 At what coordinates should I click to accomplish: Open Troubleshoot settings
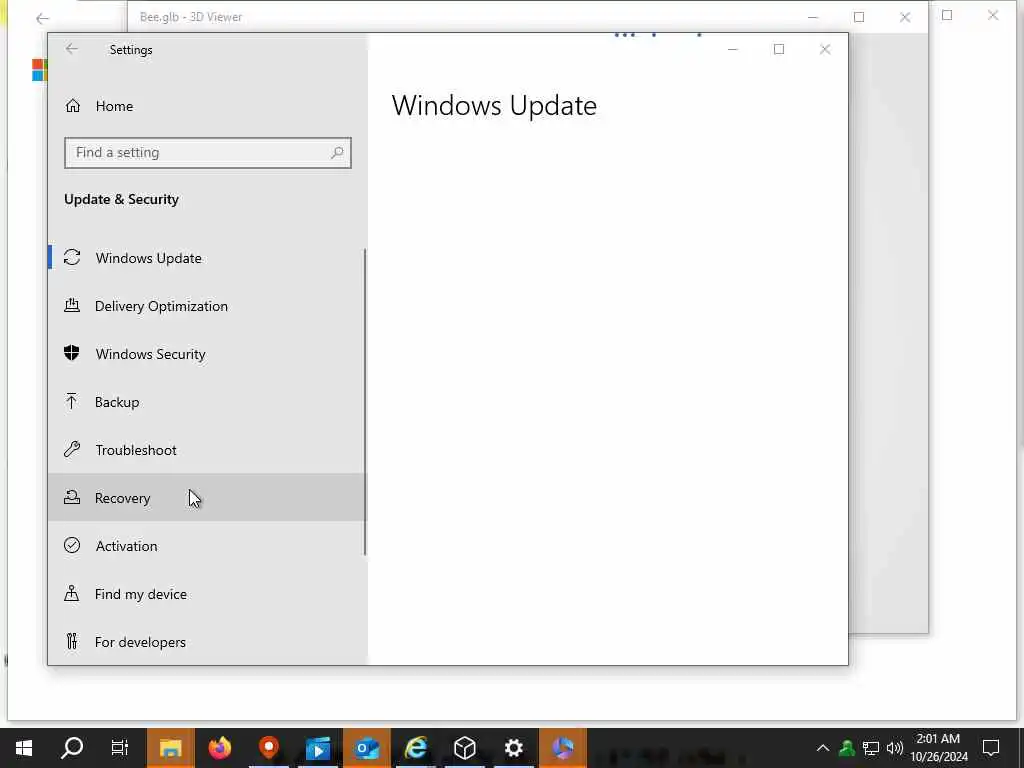[x=206, y=449]
